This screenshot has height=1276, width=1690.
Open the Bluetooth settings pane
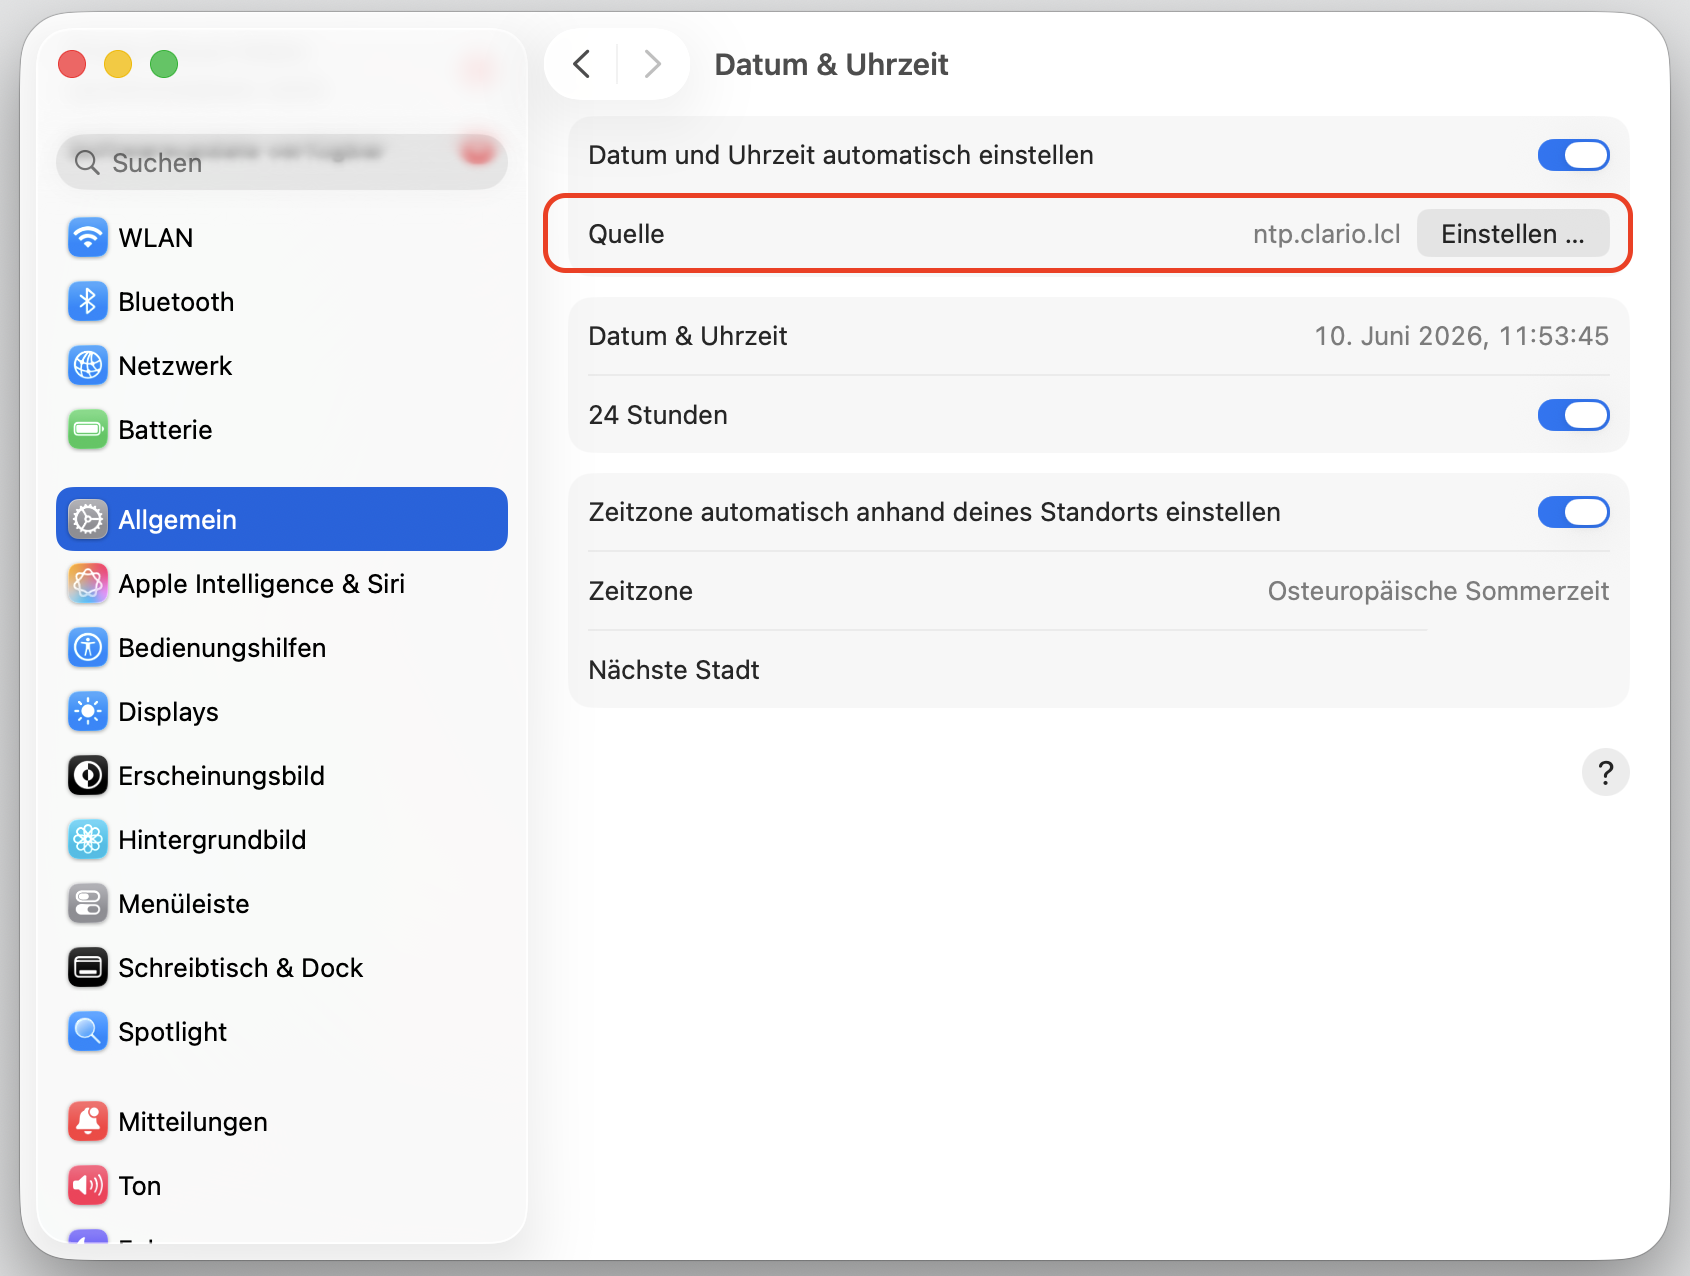coord(282,302)
